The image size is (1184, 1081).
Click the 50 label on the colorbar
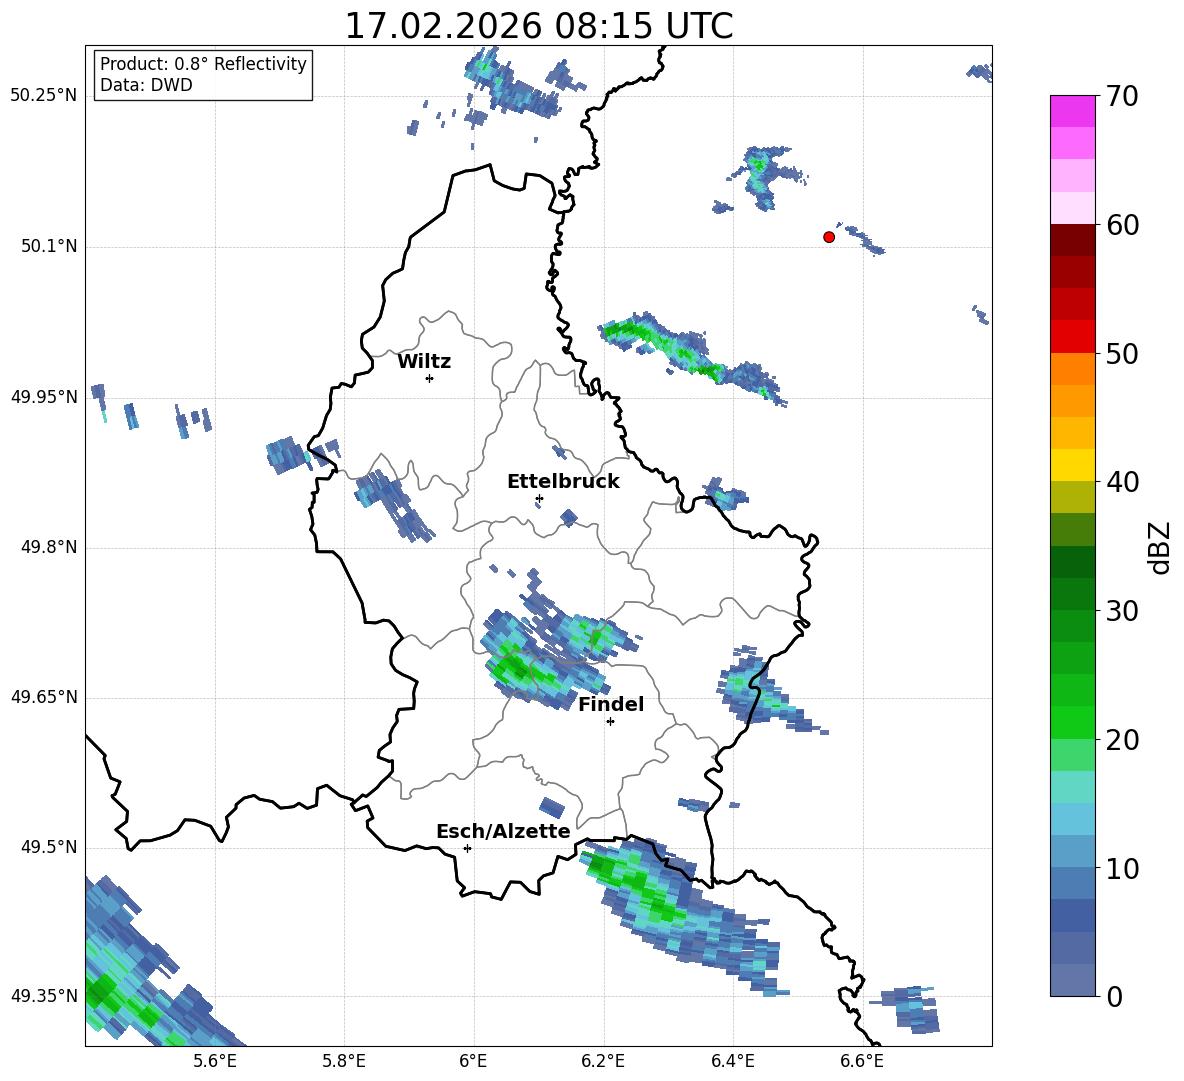point(1121,354)
